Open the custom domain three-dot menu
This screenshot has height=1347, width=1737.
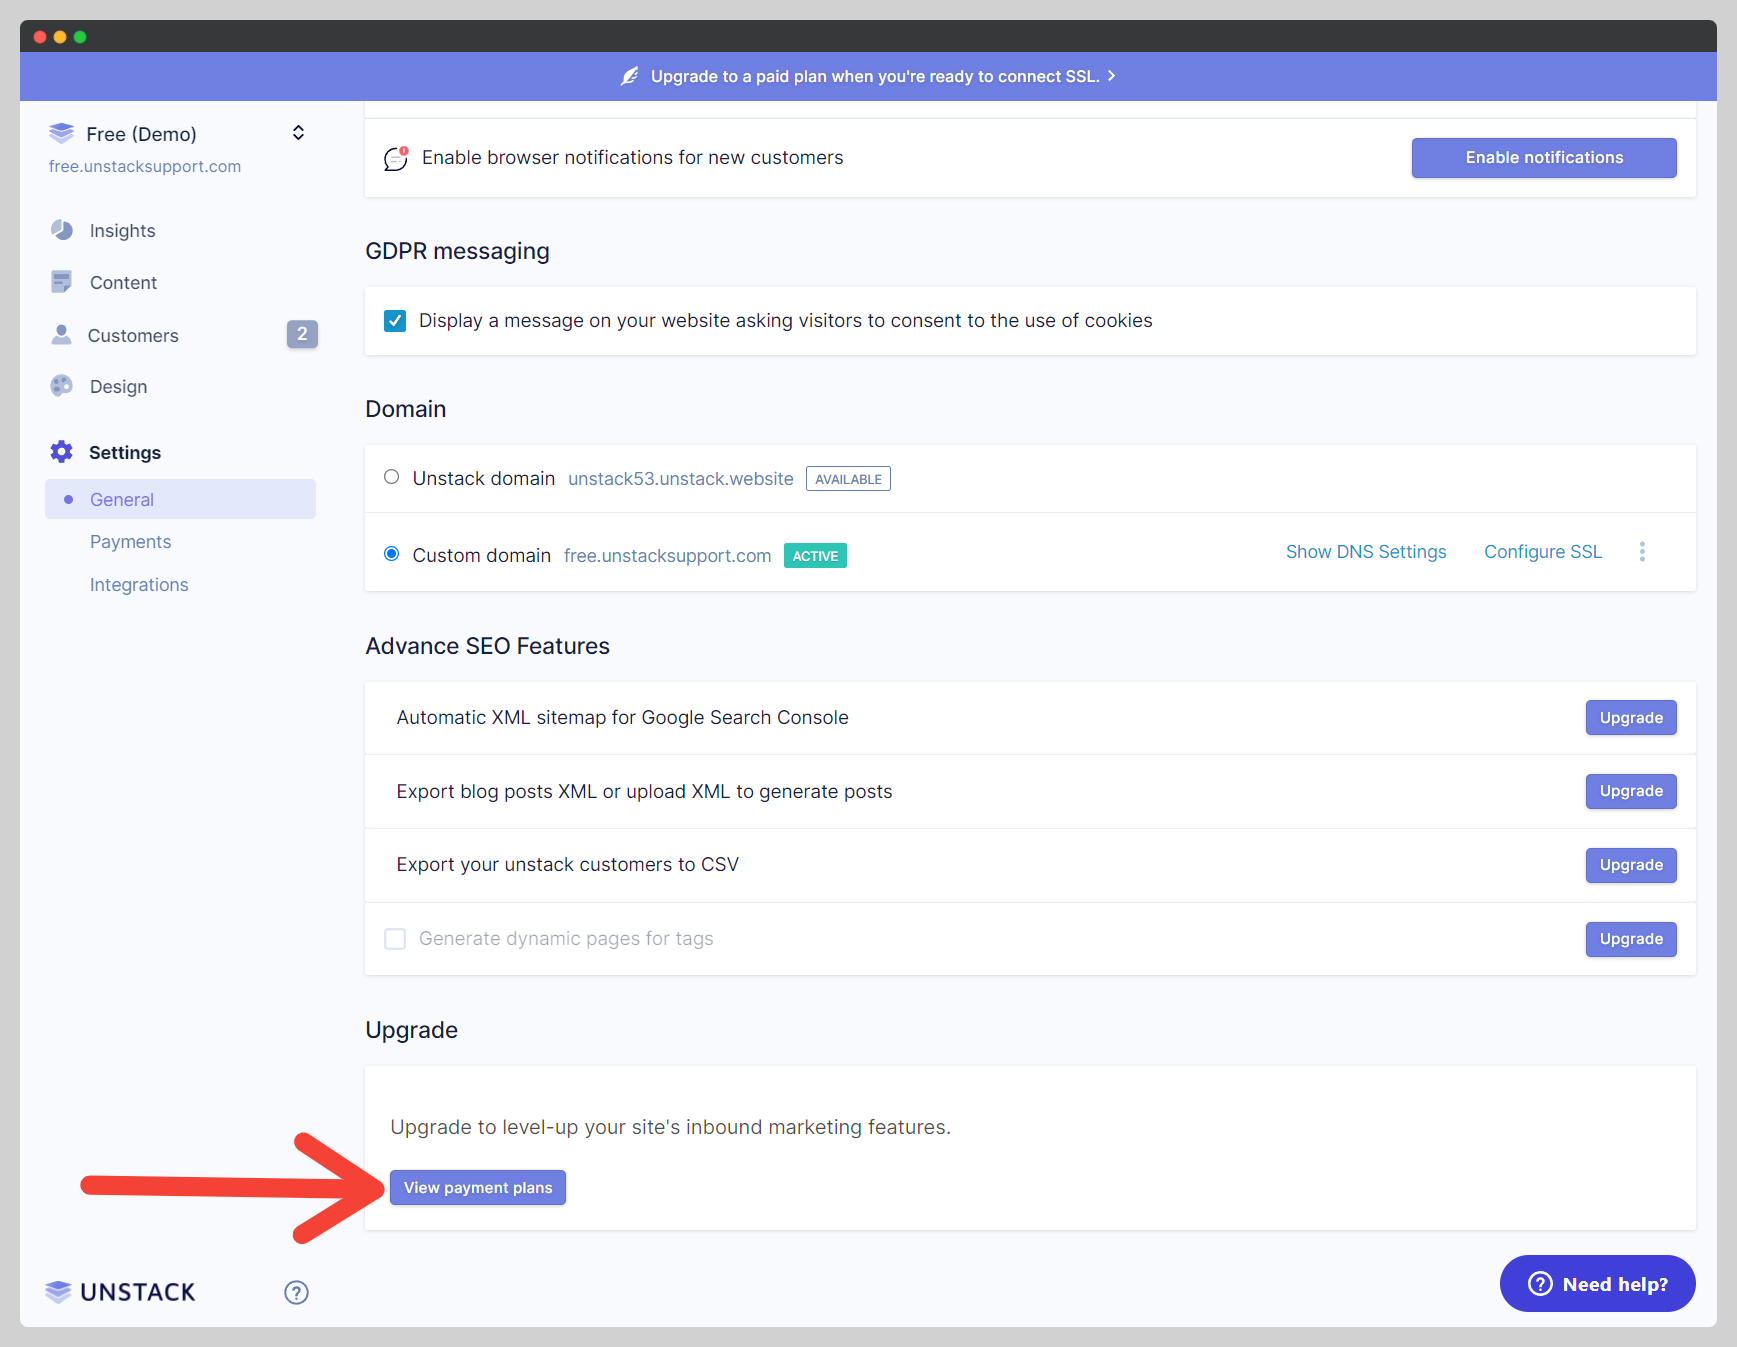[x=1642, y=552]
